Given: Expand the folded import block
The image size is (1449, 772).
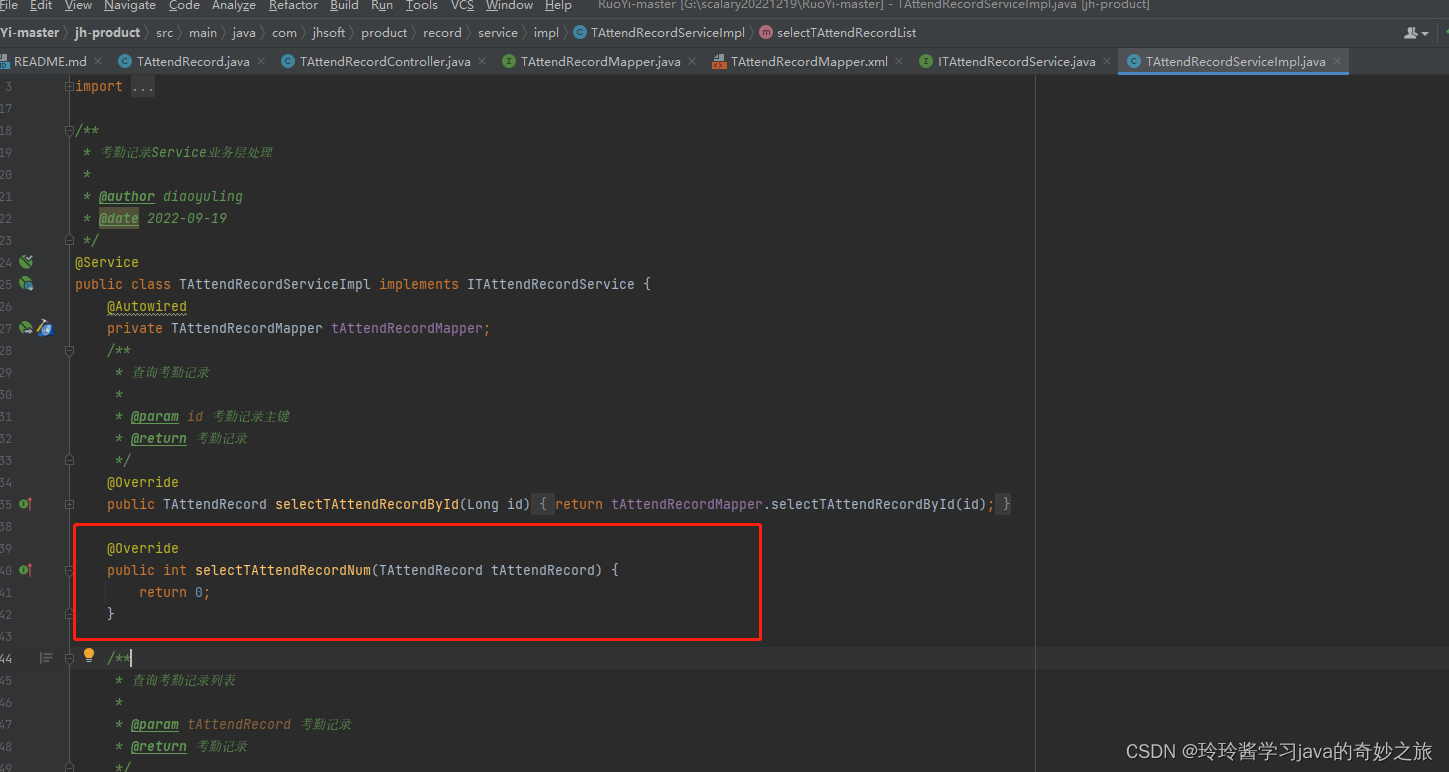Looking at the screenshot, I should pyautogui.click(x=70, y=87).
